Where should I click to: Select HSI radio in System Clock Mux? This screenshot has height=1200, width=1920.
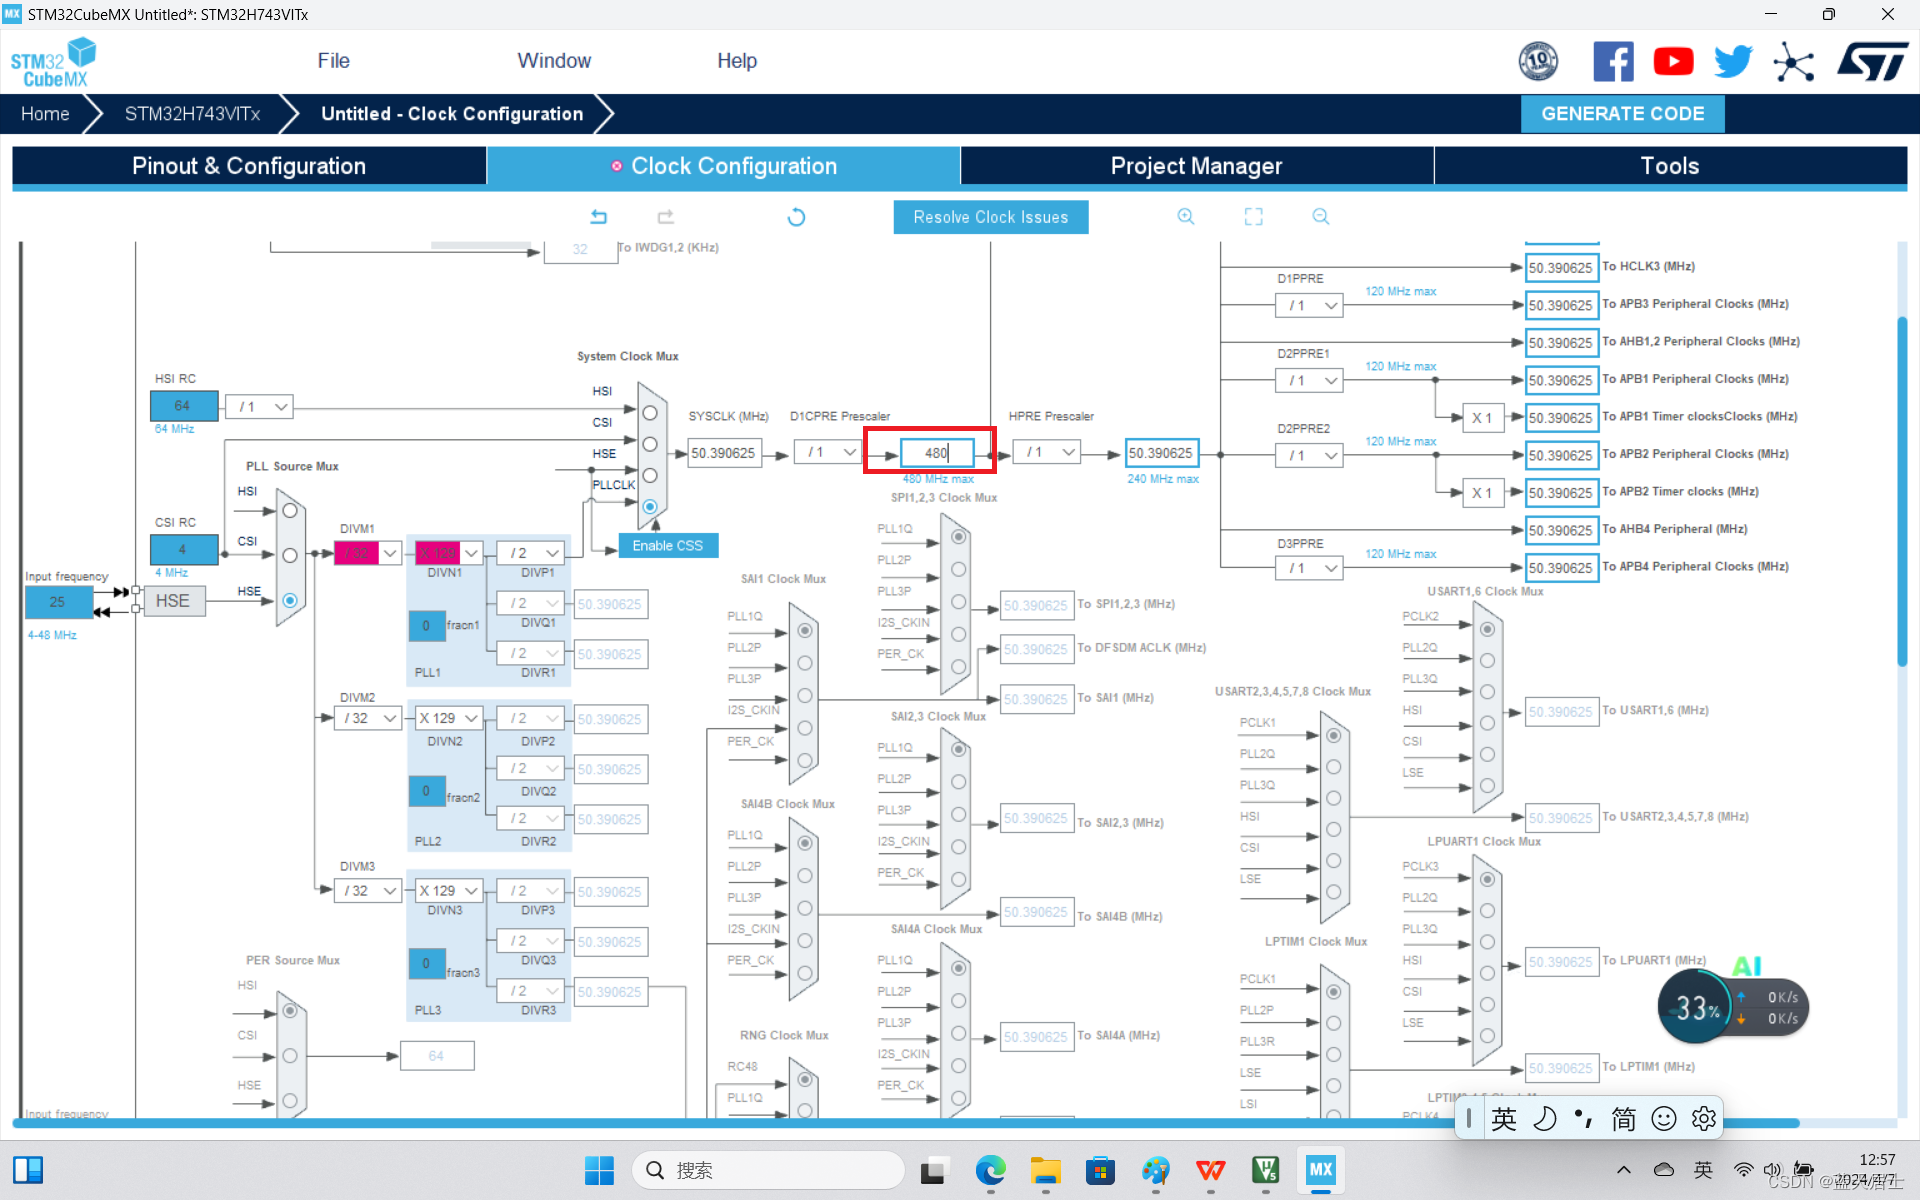point(650,413)
